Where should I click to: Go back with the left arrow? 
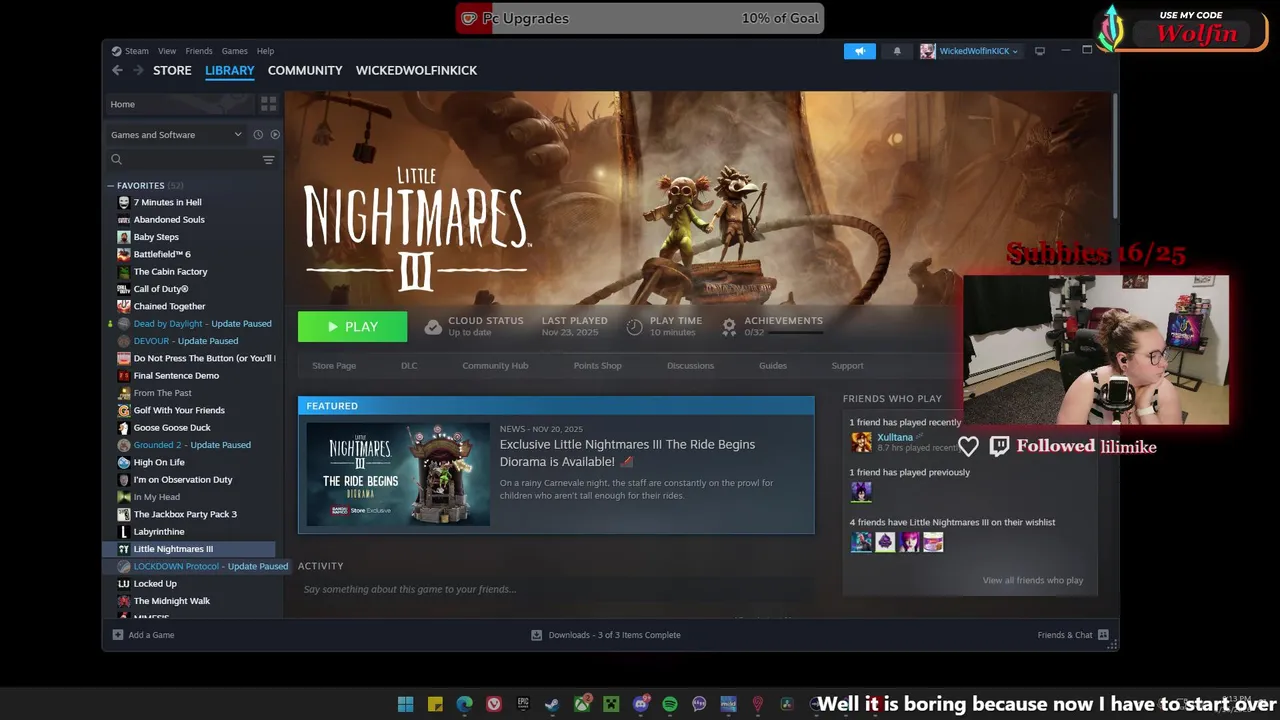pyautogui.click(x=117, y=70)
